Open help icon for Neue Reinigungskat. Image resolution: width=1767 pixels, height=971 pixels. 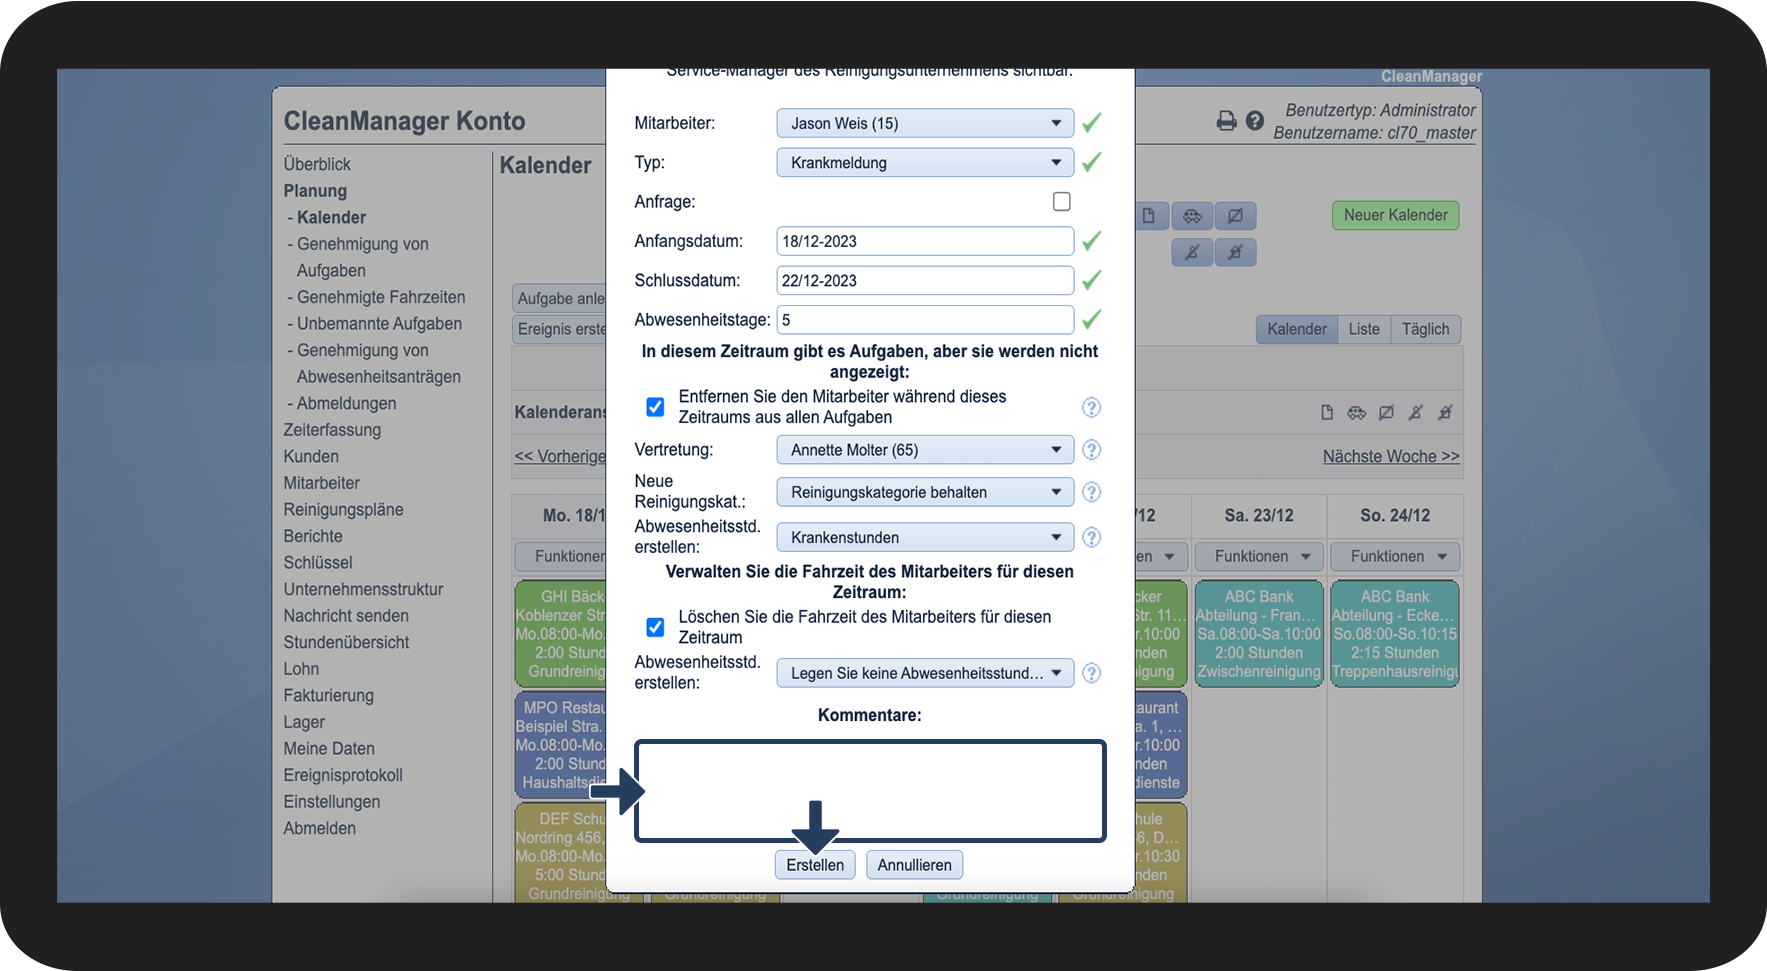coord(1092,492)
